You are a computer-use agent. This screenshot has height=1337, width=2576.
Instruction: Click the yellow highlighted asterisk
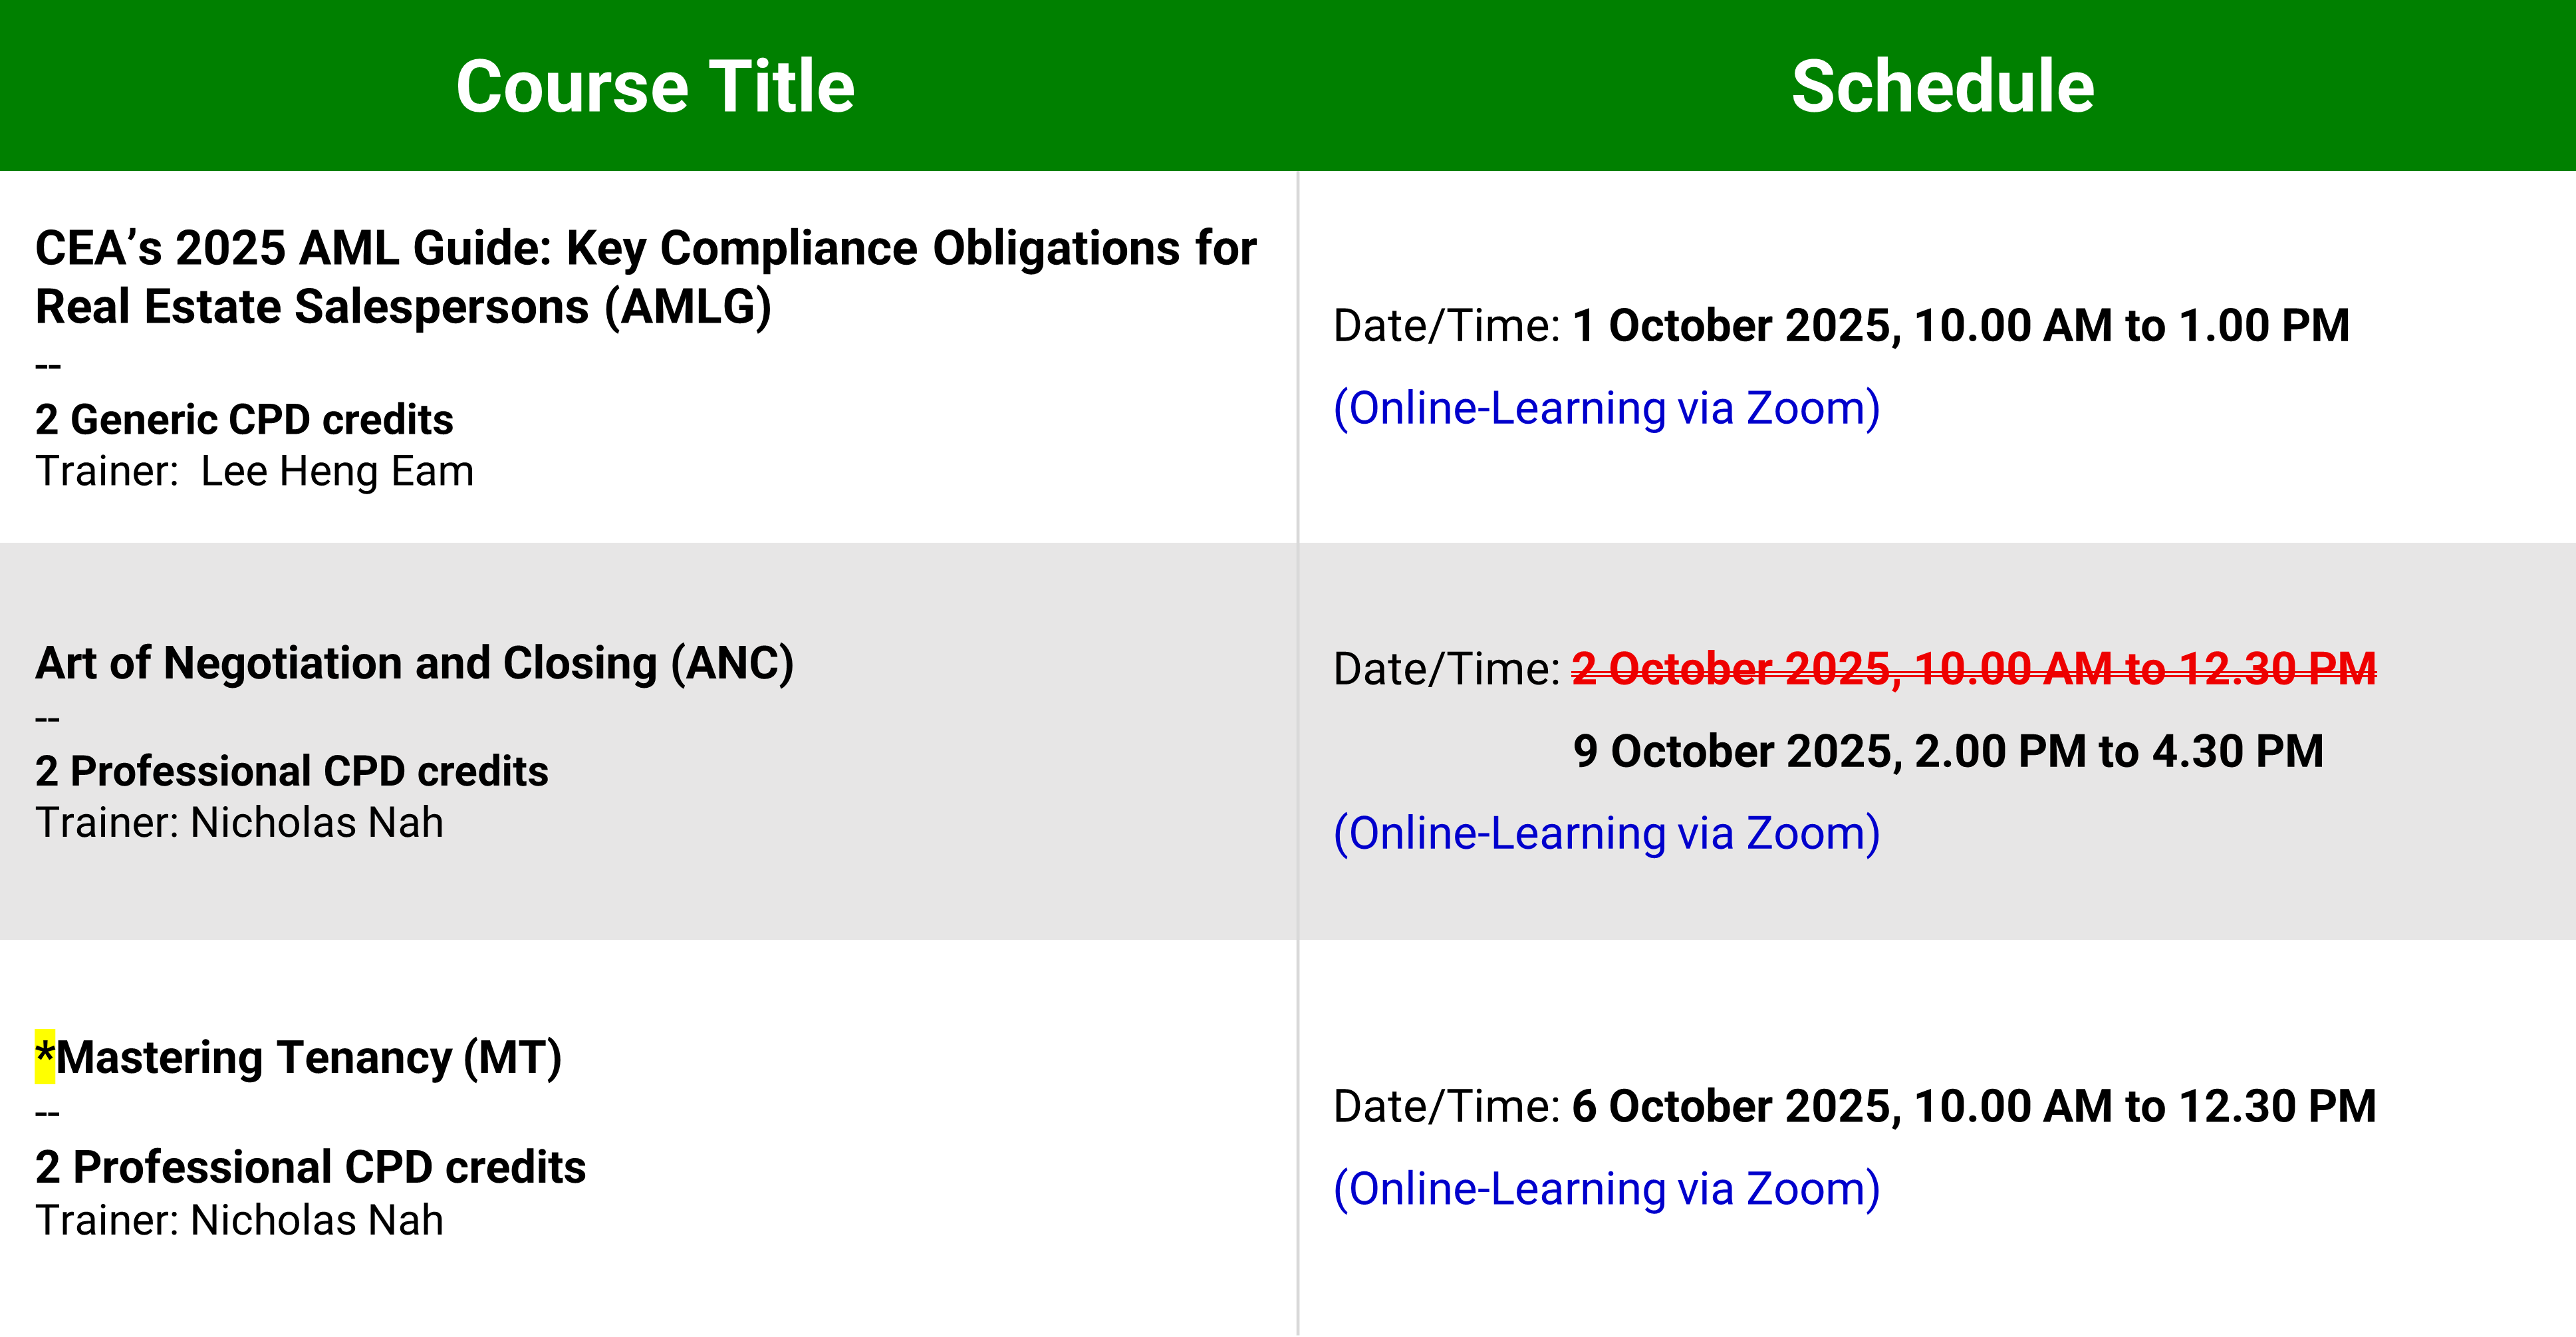click(45, 1056)
